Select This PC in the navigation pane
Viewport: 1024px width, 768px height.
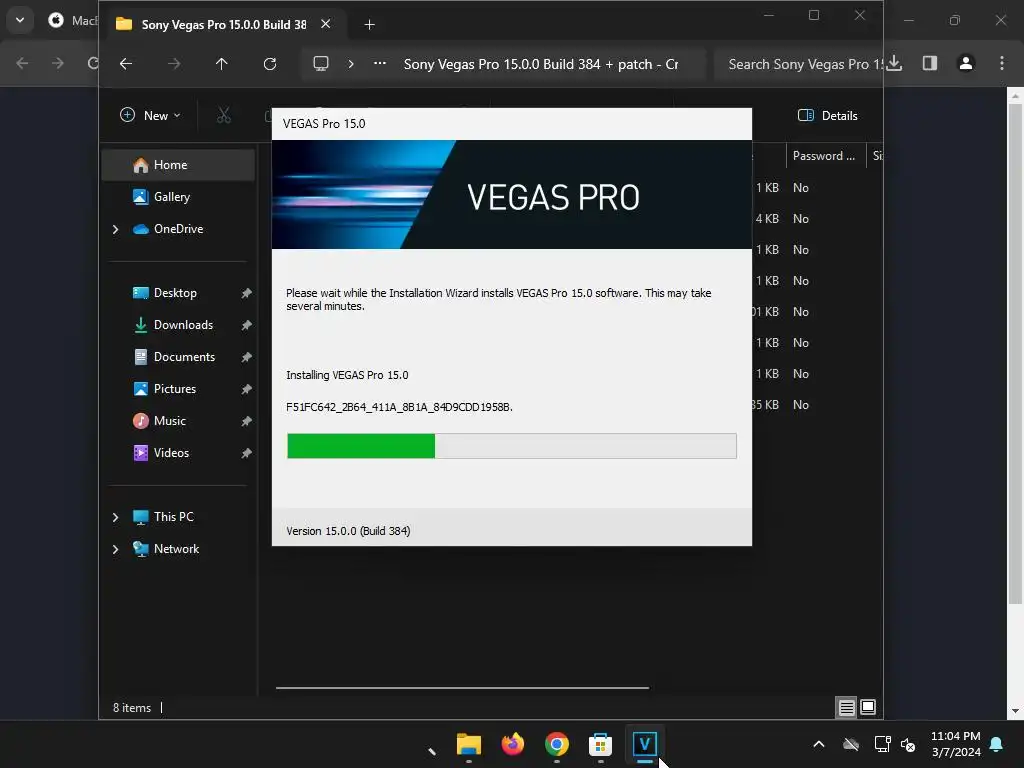click(174, 517)
